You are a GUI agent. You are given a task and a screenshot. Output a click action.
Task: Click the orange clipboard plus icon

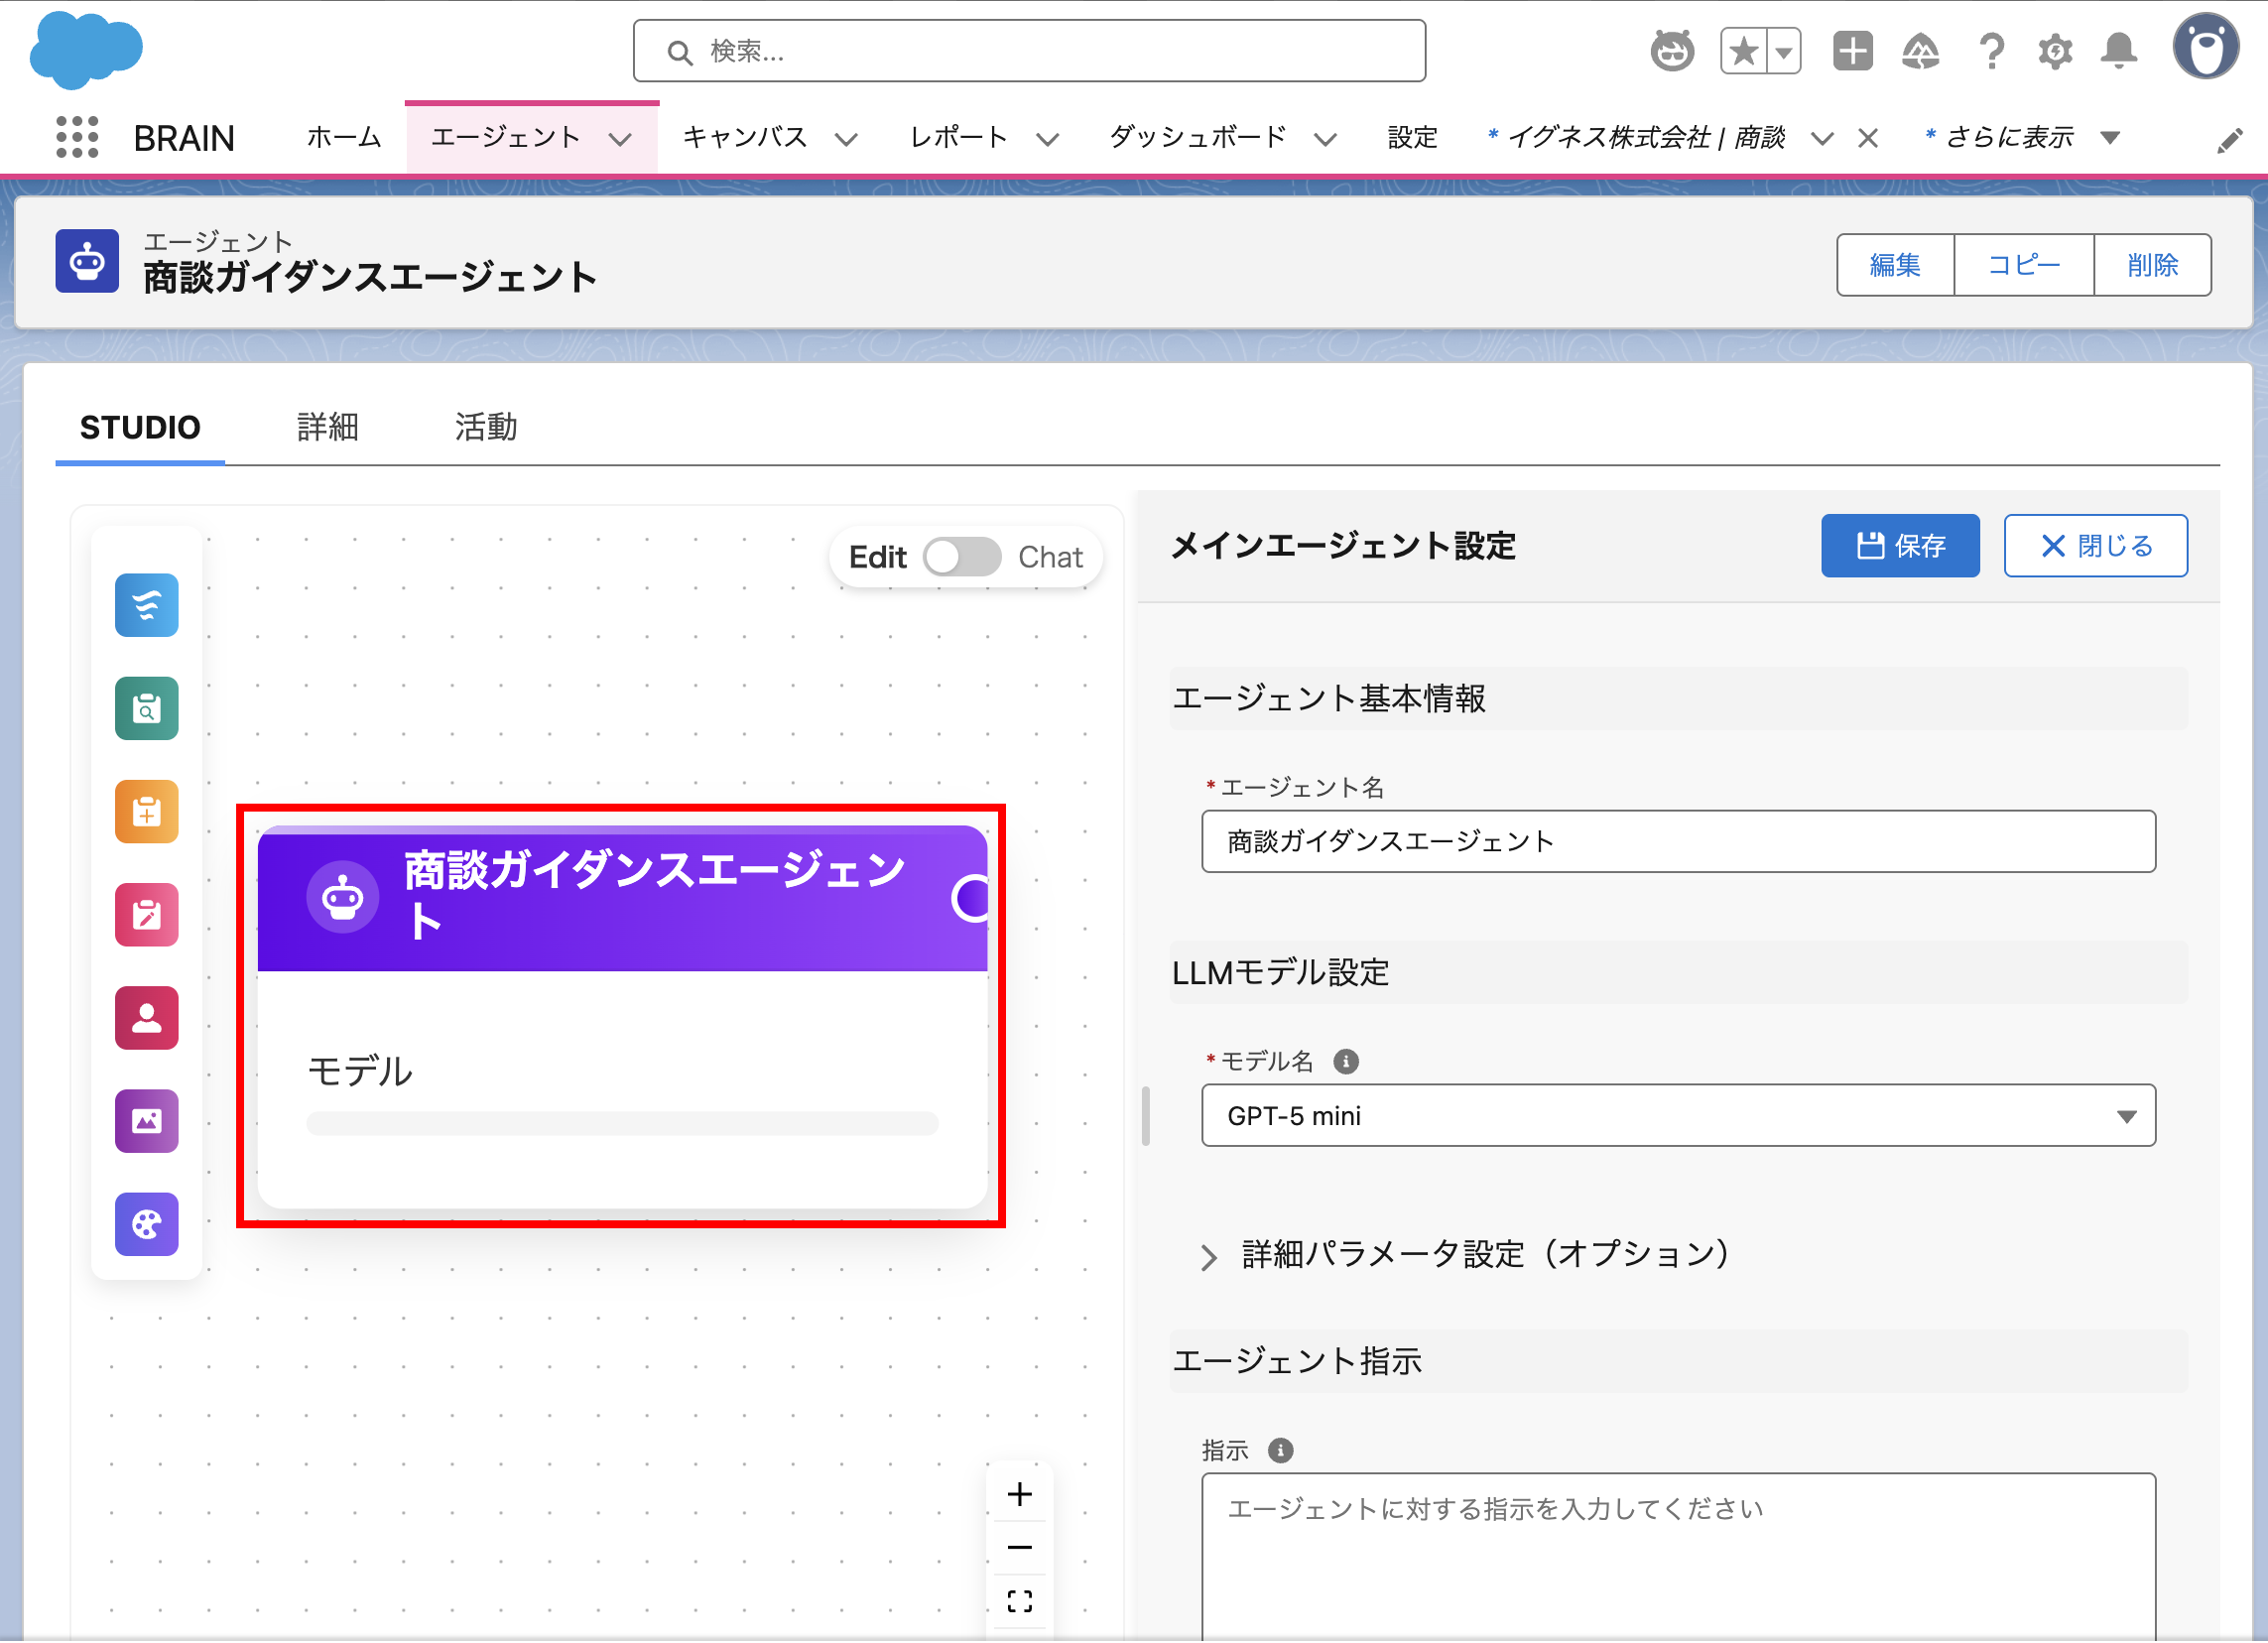147,812
